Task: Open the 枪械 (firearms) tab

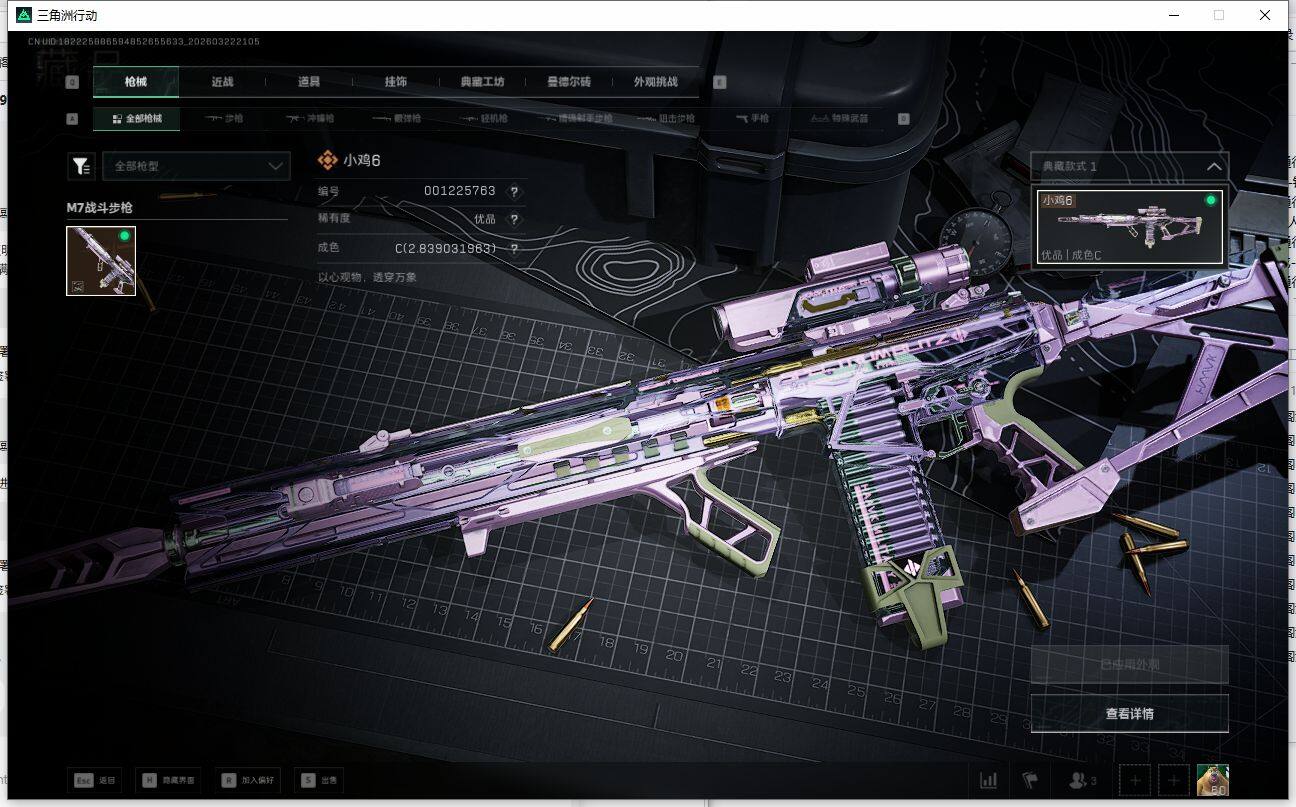Action: click(x=136, y=82)
